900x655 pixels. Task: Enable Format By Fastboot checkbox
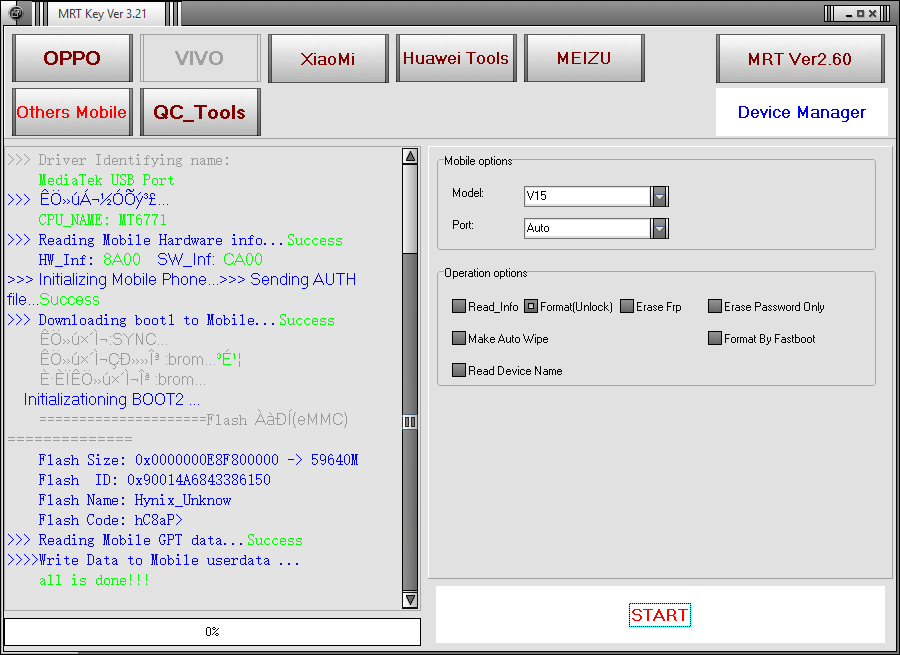tap(715, 338)
